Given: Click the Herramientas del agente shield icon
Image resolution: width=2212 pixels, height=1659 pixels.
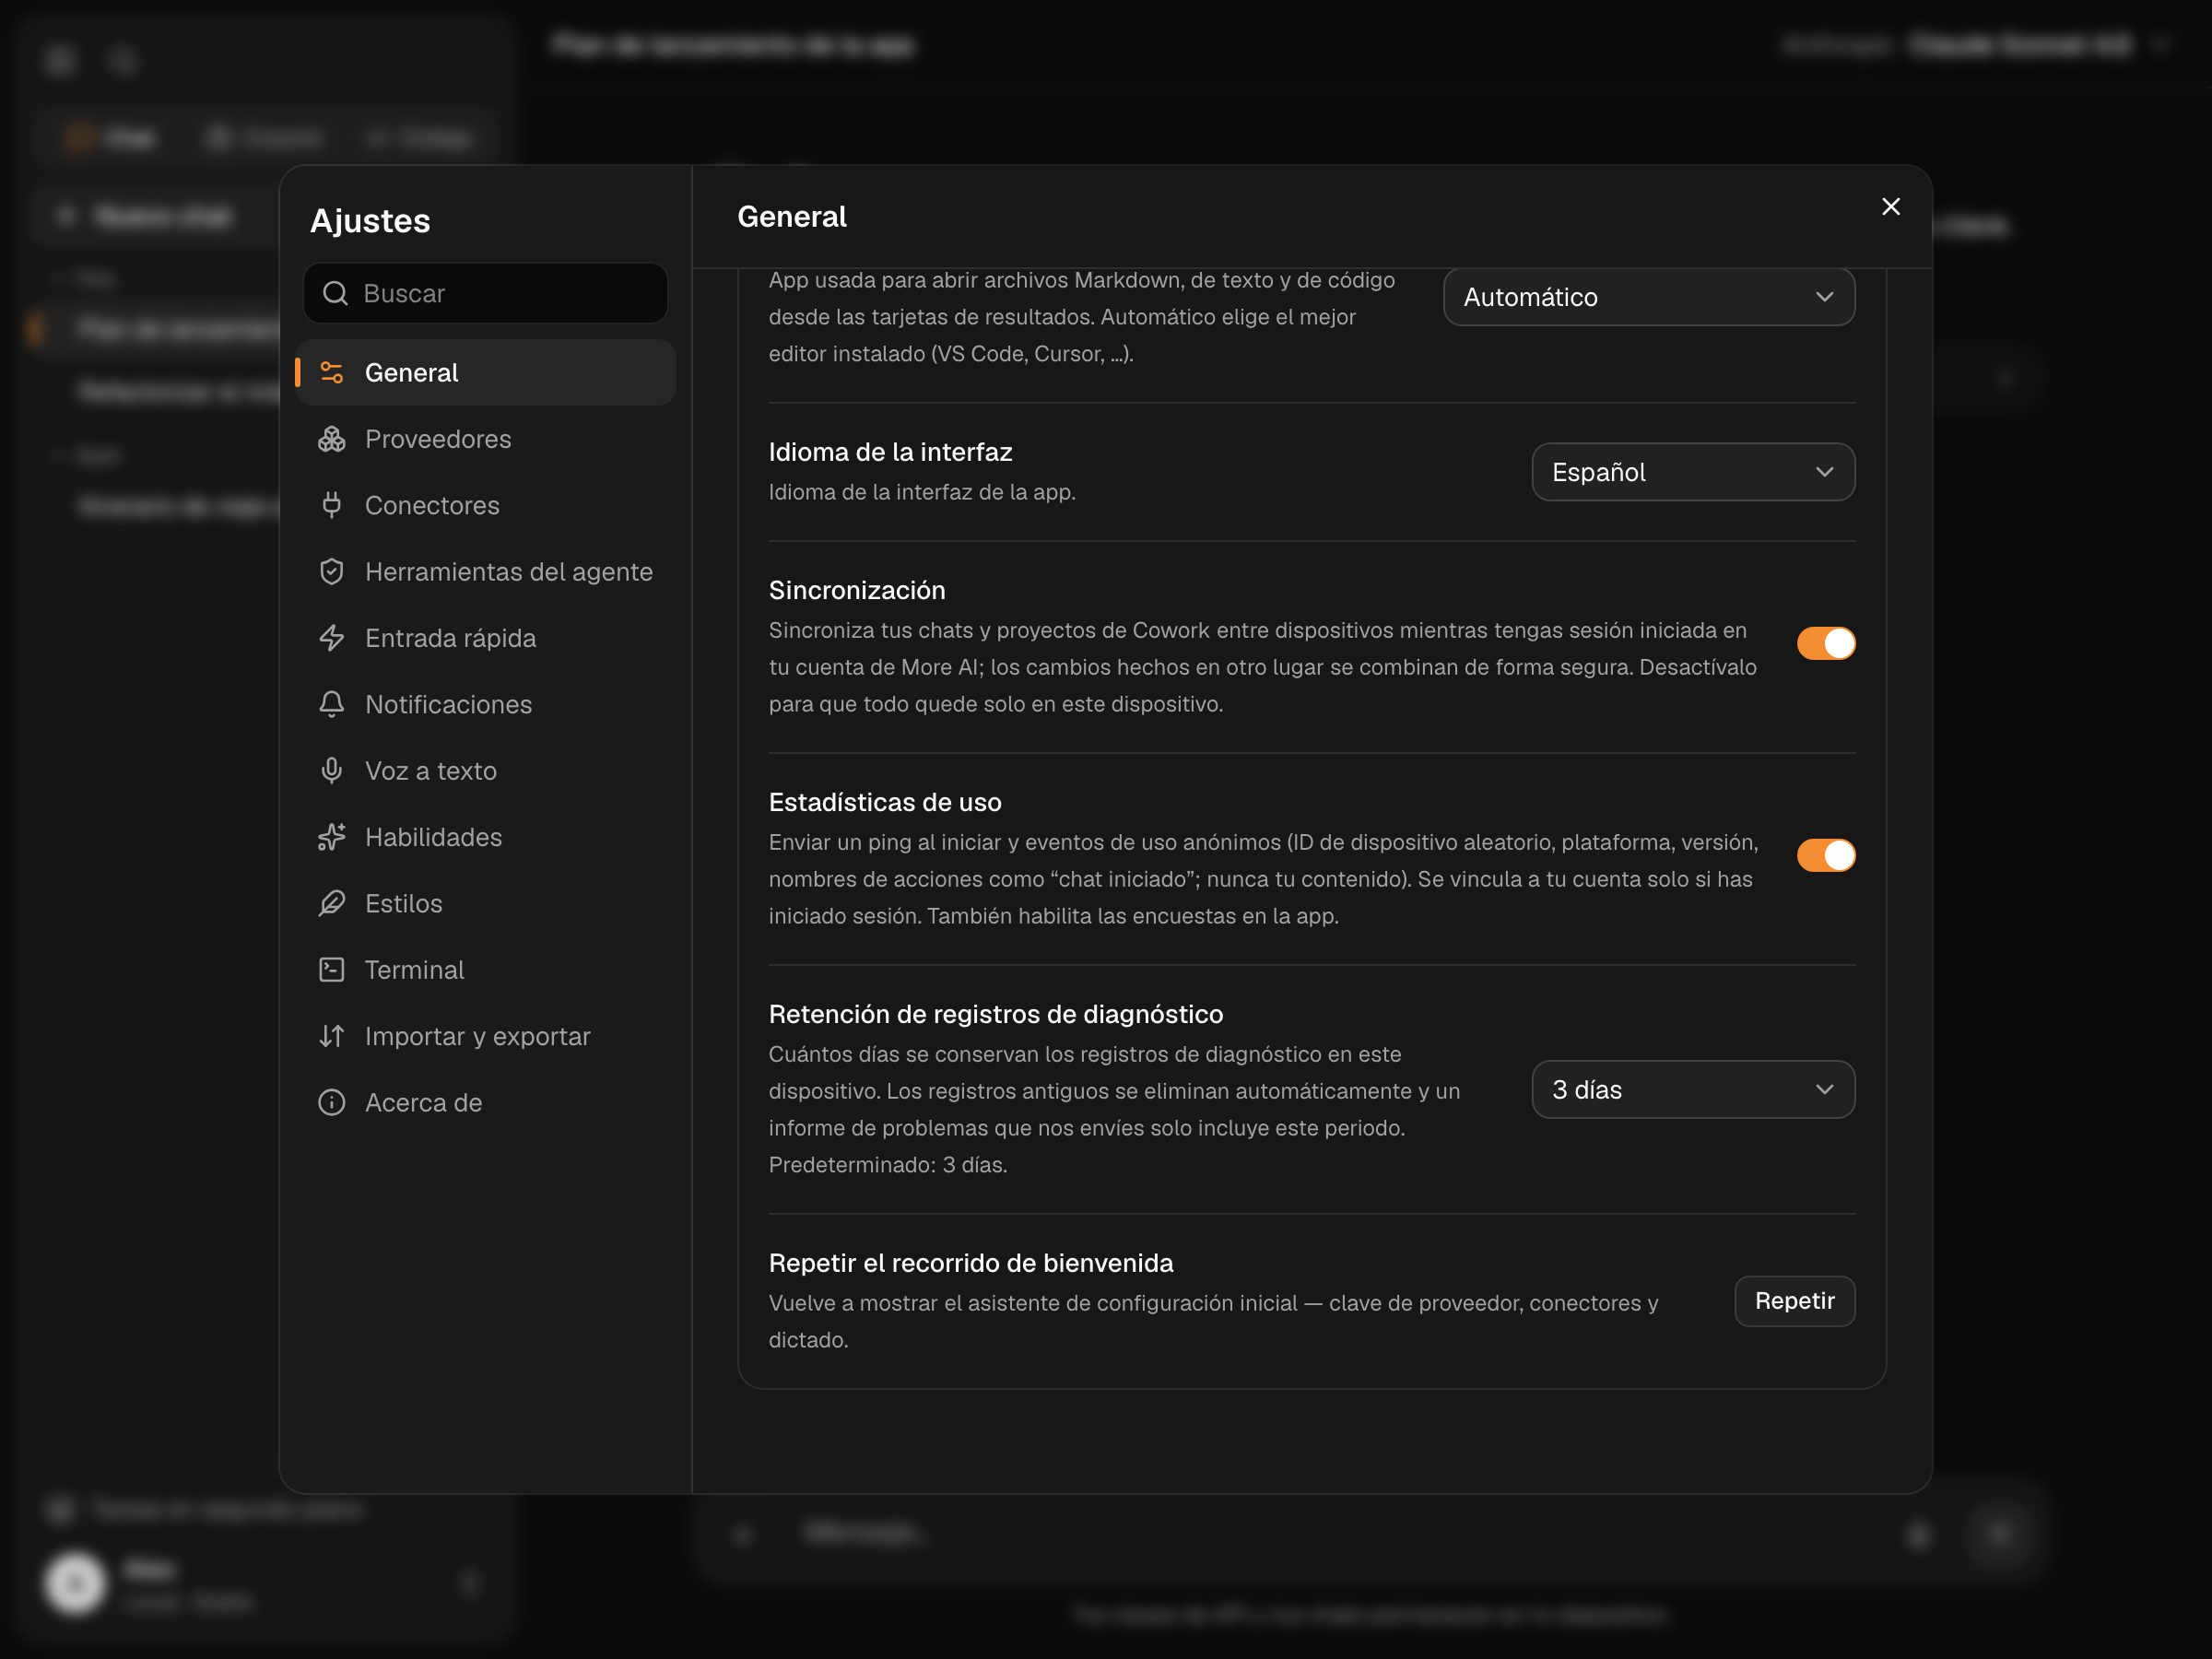Looking at the screenshot, I should [331, 572].
